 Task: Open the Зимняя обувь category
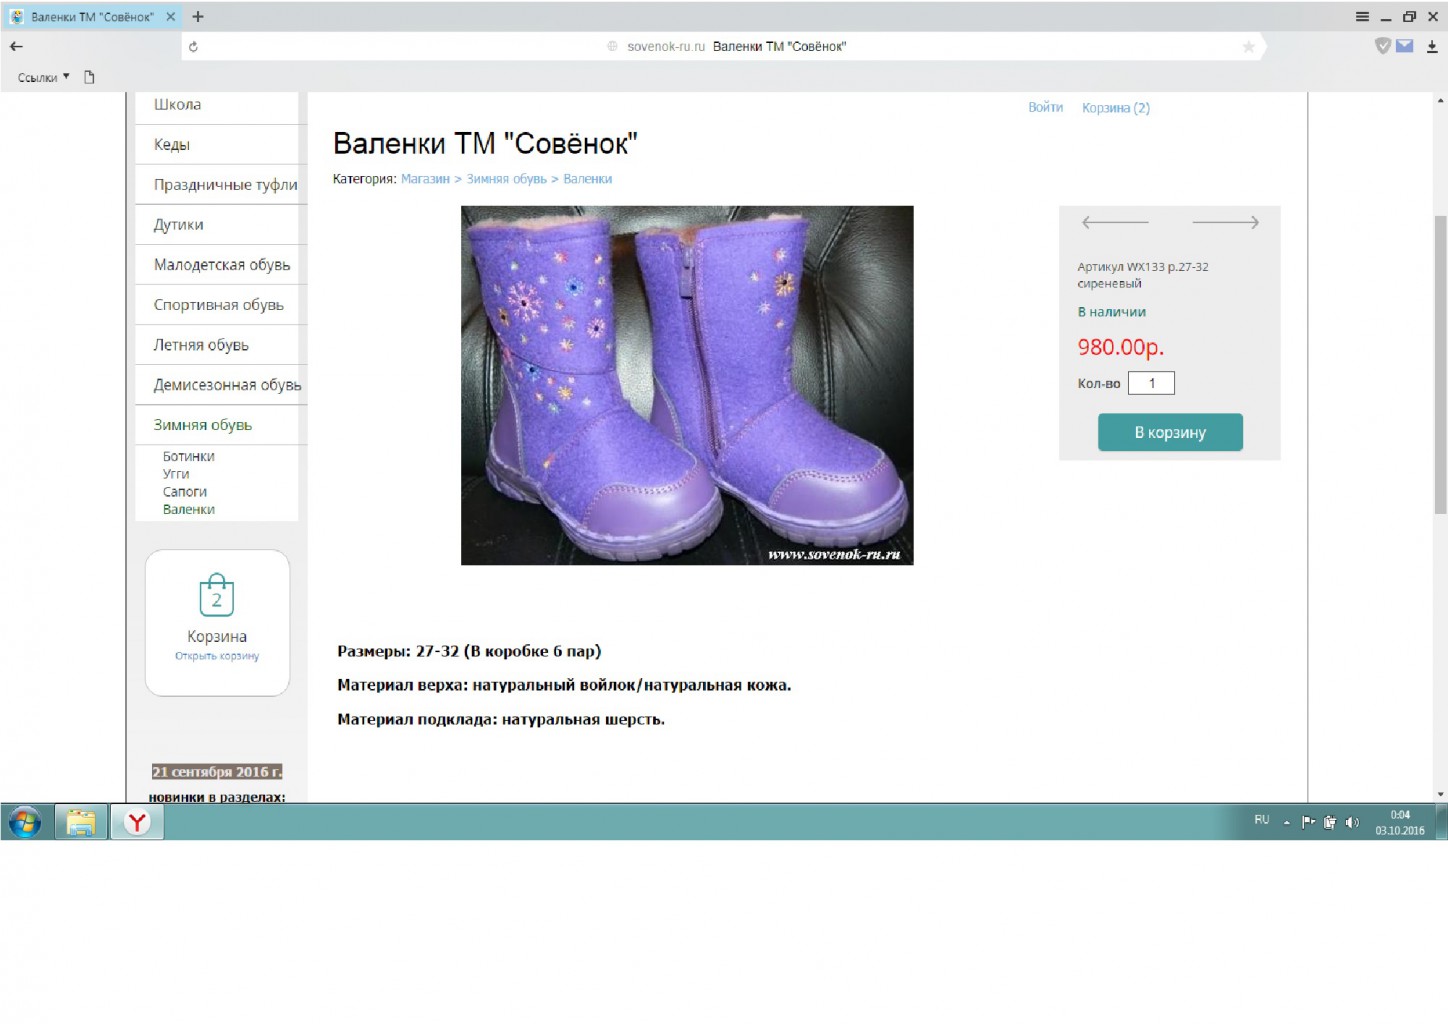click(x=203, y=424)
